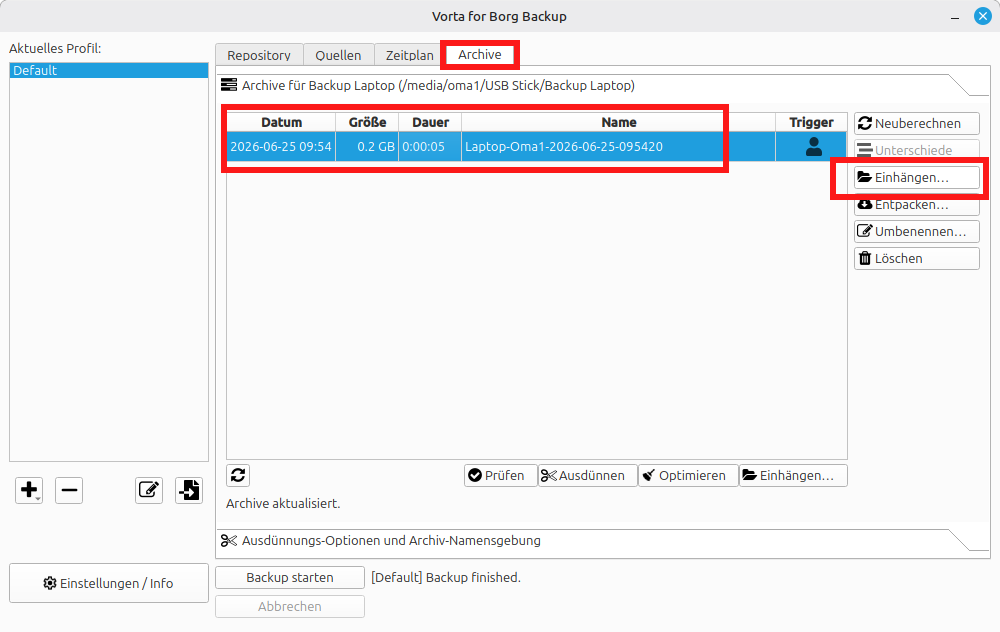
Task: Sort archives by Datum column header
Action: (x=281, y=122)
